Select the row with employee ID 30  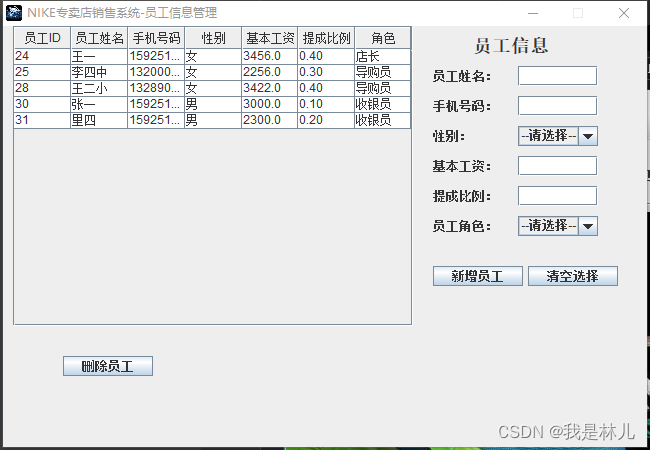212,104
